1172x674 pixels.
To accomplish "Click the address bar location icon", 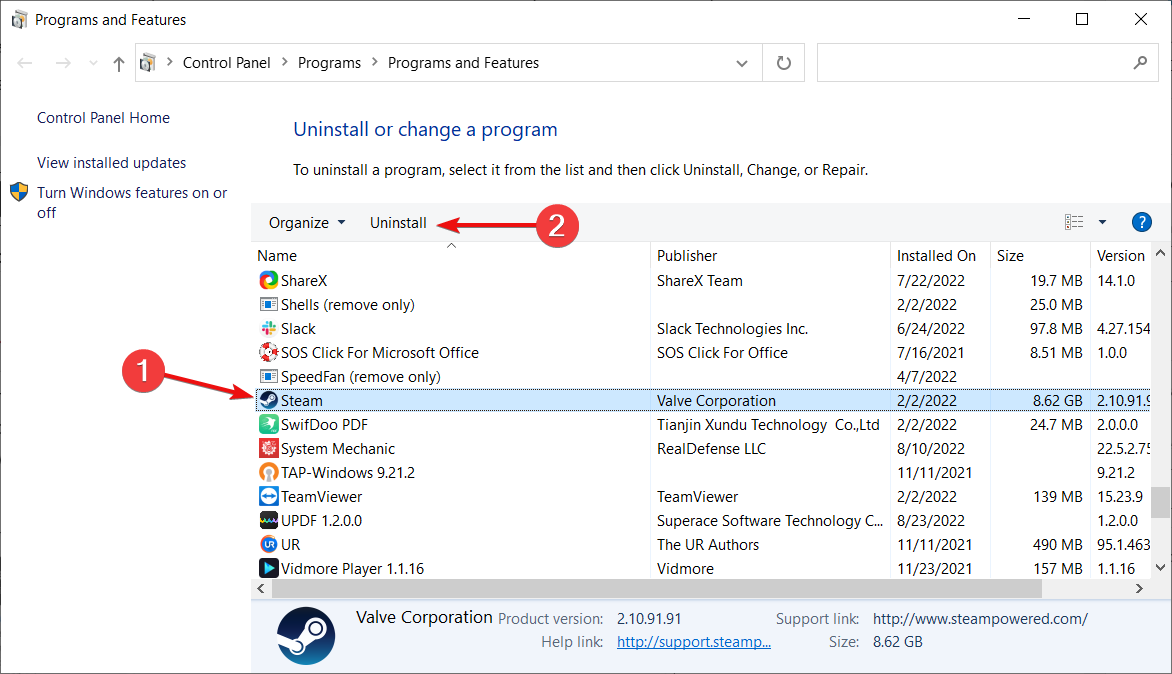I will [148, 63].
